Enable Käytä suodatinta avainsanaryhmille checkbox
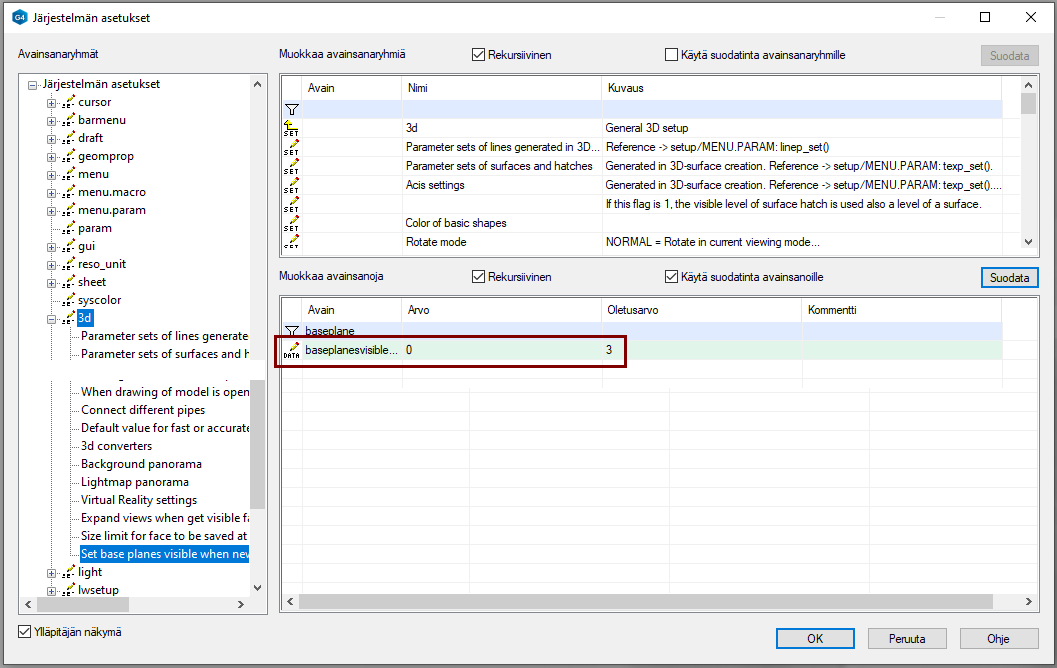Viewport: 1057px width, 668px height. tap(672, 55)
